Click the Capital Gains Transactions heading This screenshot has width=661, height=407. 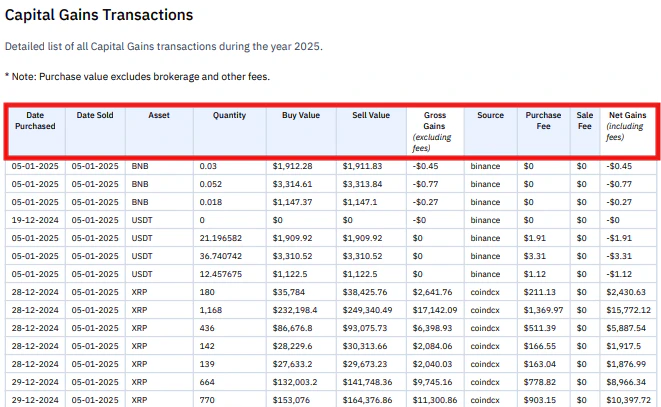click(99, 15)
